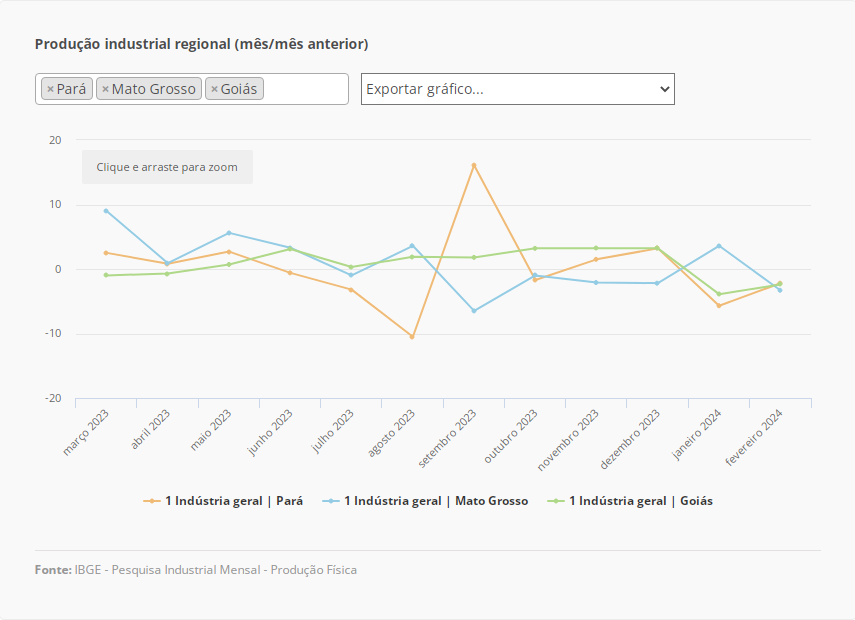Click Mato Grosso data point at março 2023
The width and height of the screenshot is (855, 620).
[x=106, y=211]
